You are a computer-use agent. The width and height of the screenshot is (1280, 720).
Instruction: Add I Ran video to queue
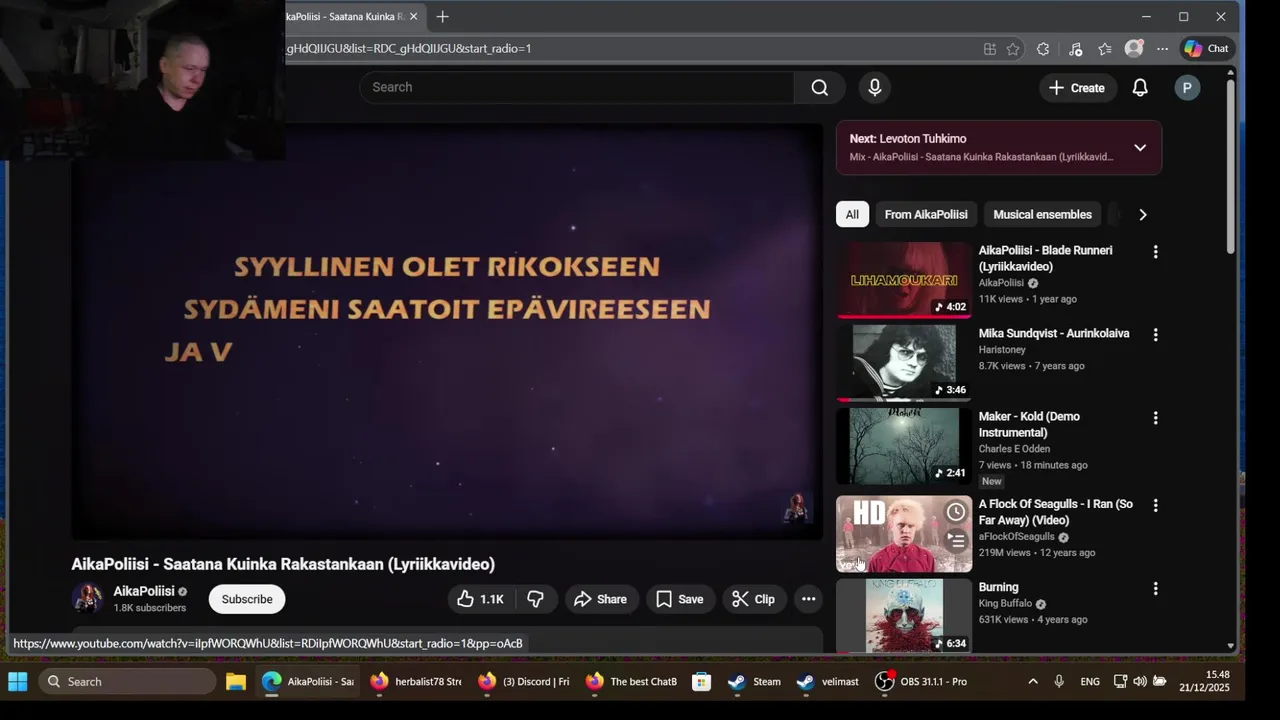click(x=956, y=541)
